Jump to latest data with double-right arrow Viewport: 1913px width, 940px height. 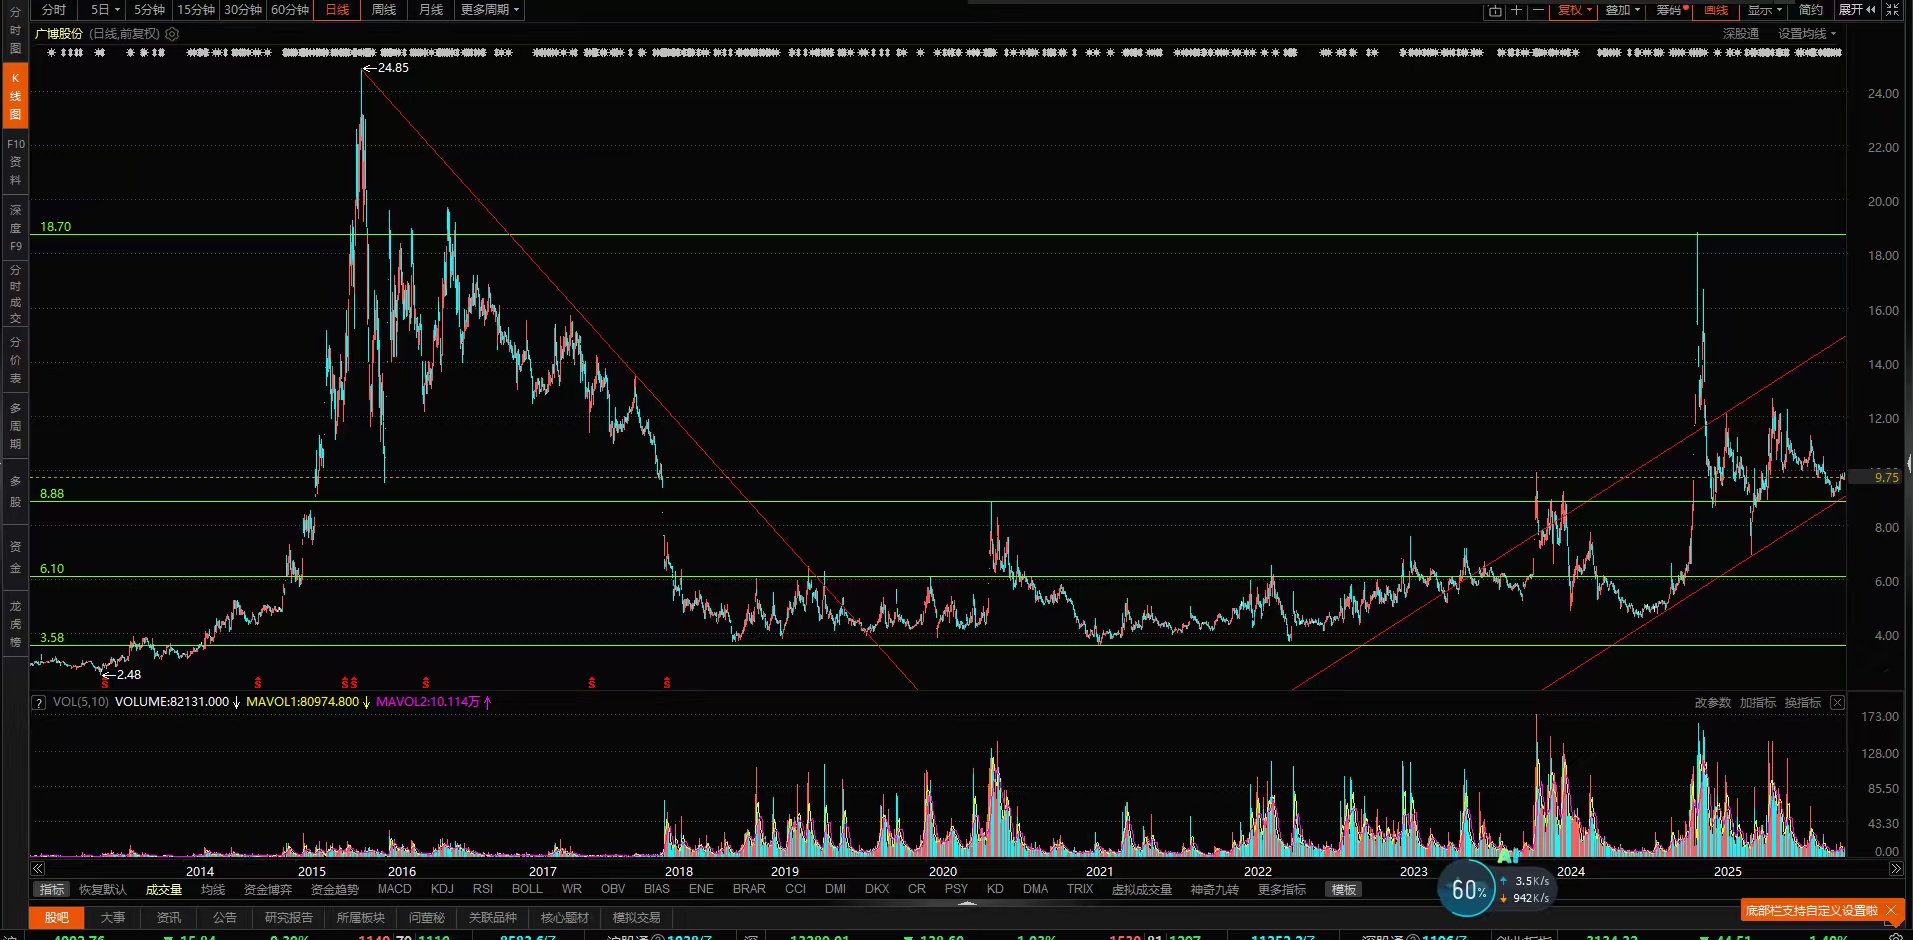pos(1895,869)
